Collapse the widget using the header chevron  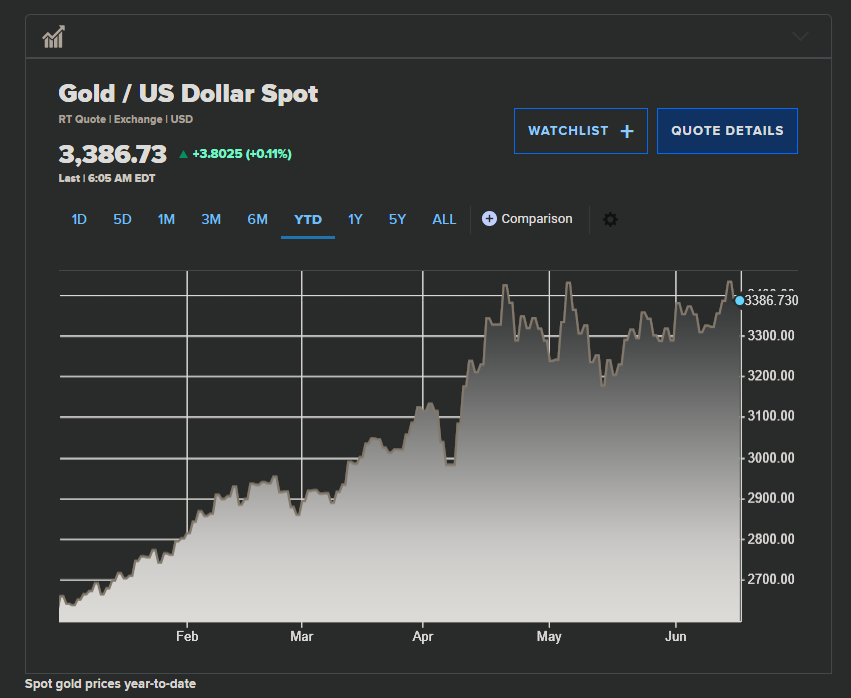click(800, 37)
